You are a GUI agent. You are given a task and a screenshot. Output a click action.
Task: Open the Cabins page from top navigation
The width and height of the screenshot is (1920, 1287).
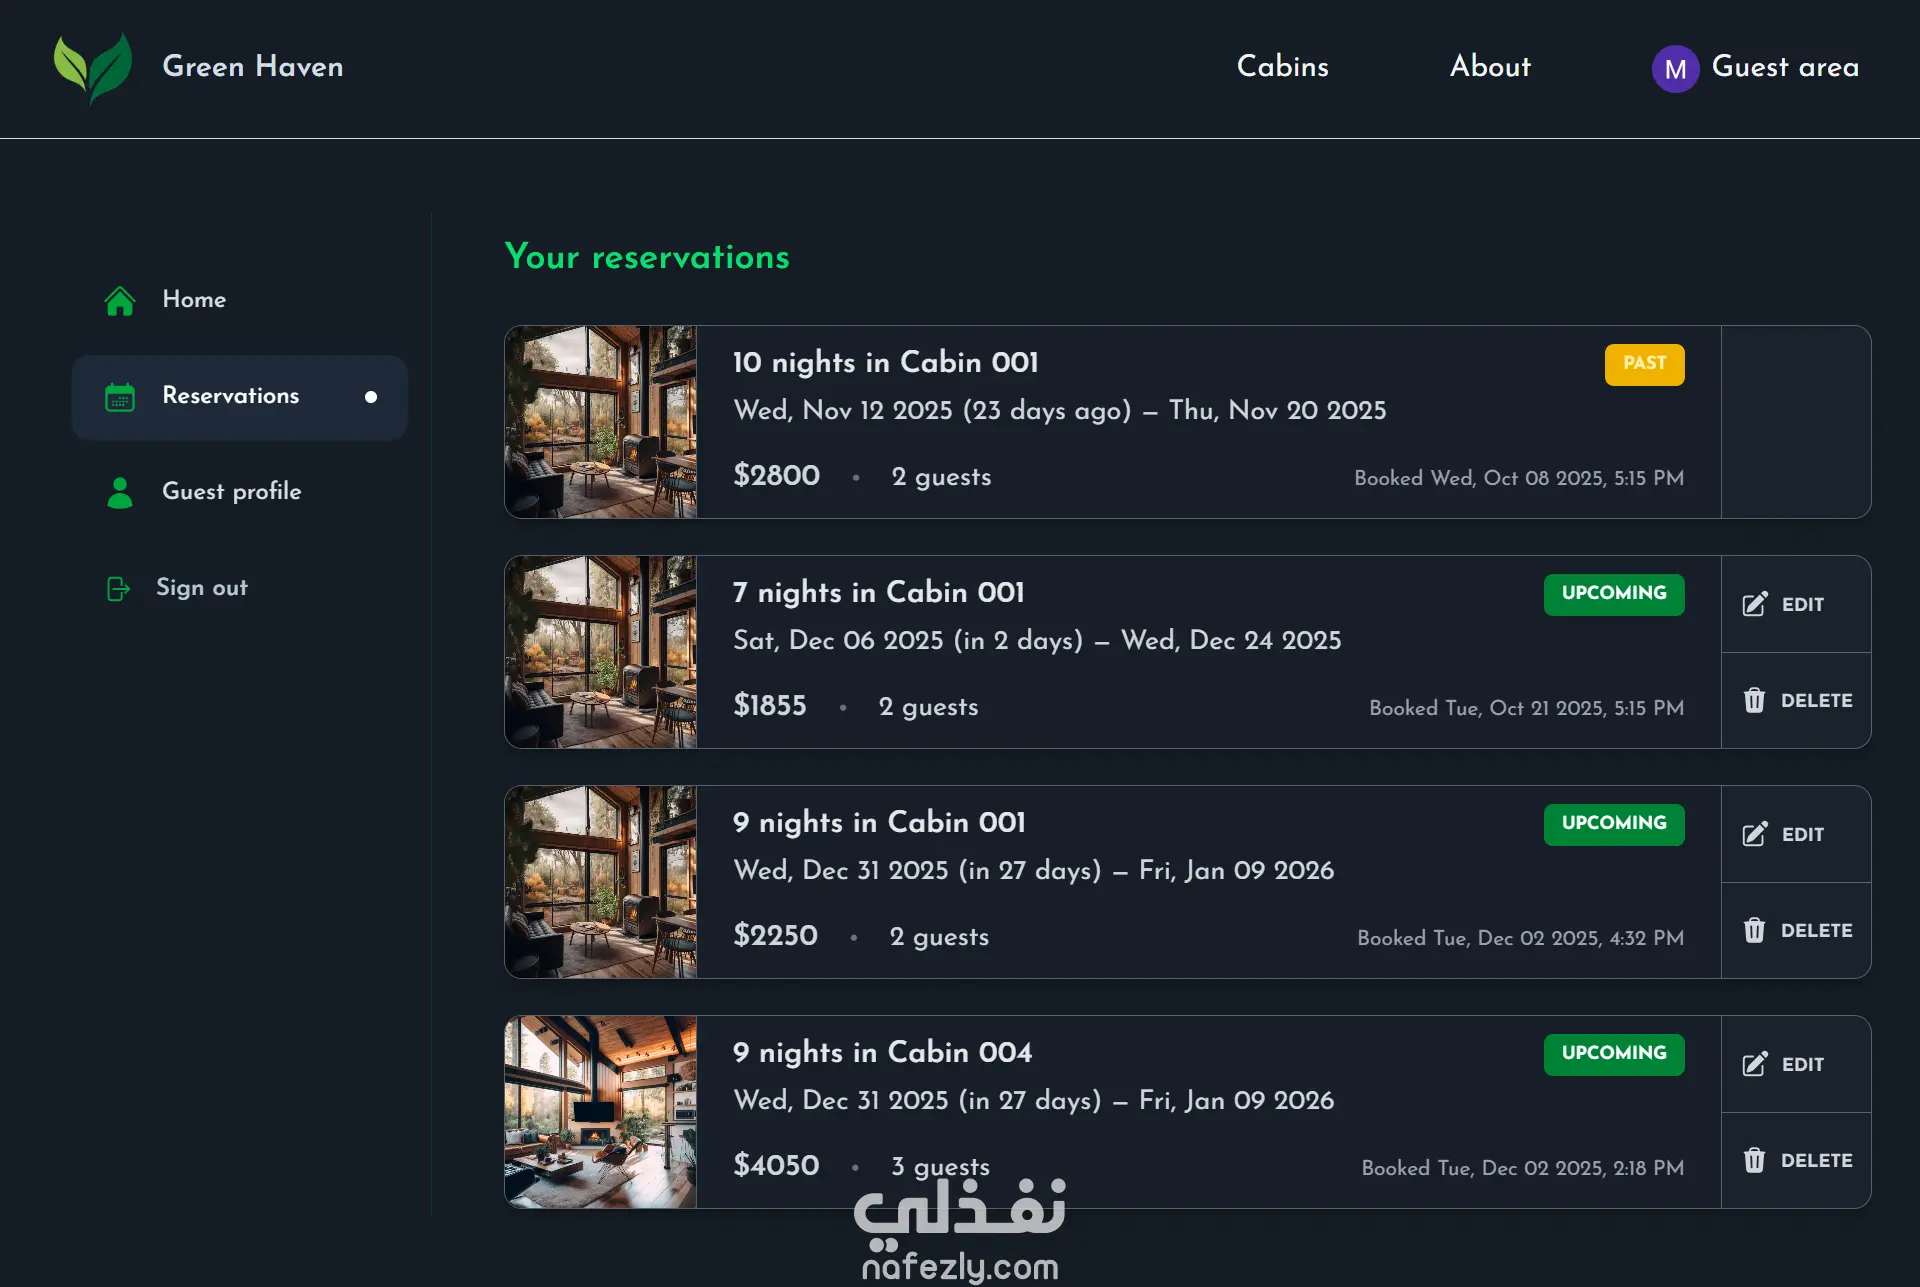(1282, 67)
